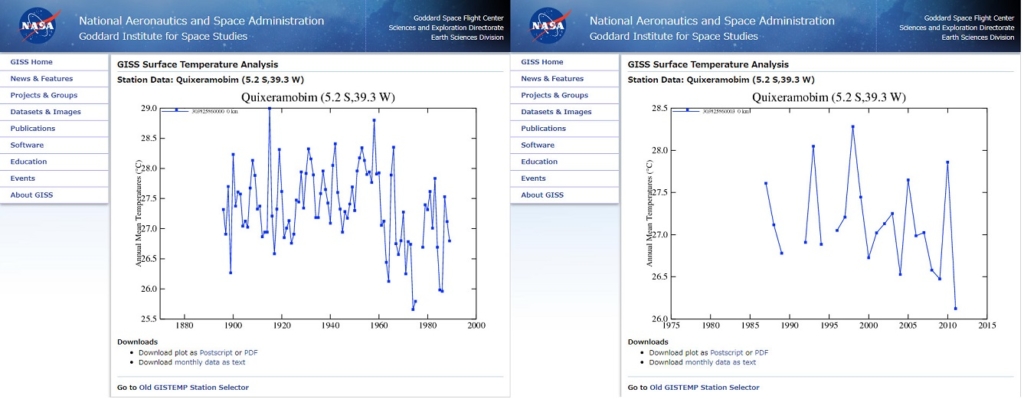Open Datasets & Images in the right page sidebar

(x=556, y=112)
